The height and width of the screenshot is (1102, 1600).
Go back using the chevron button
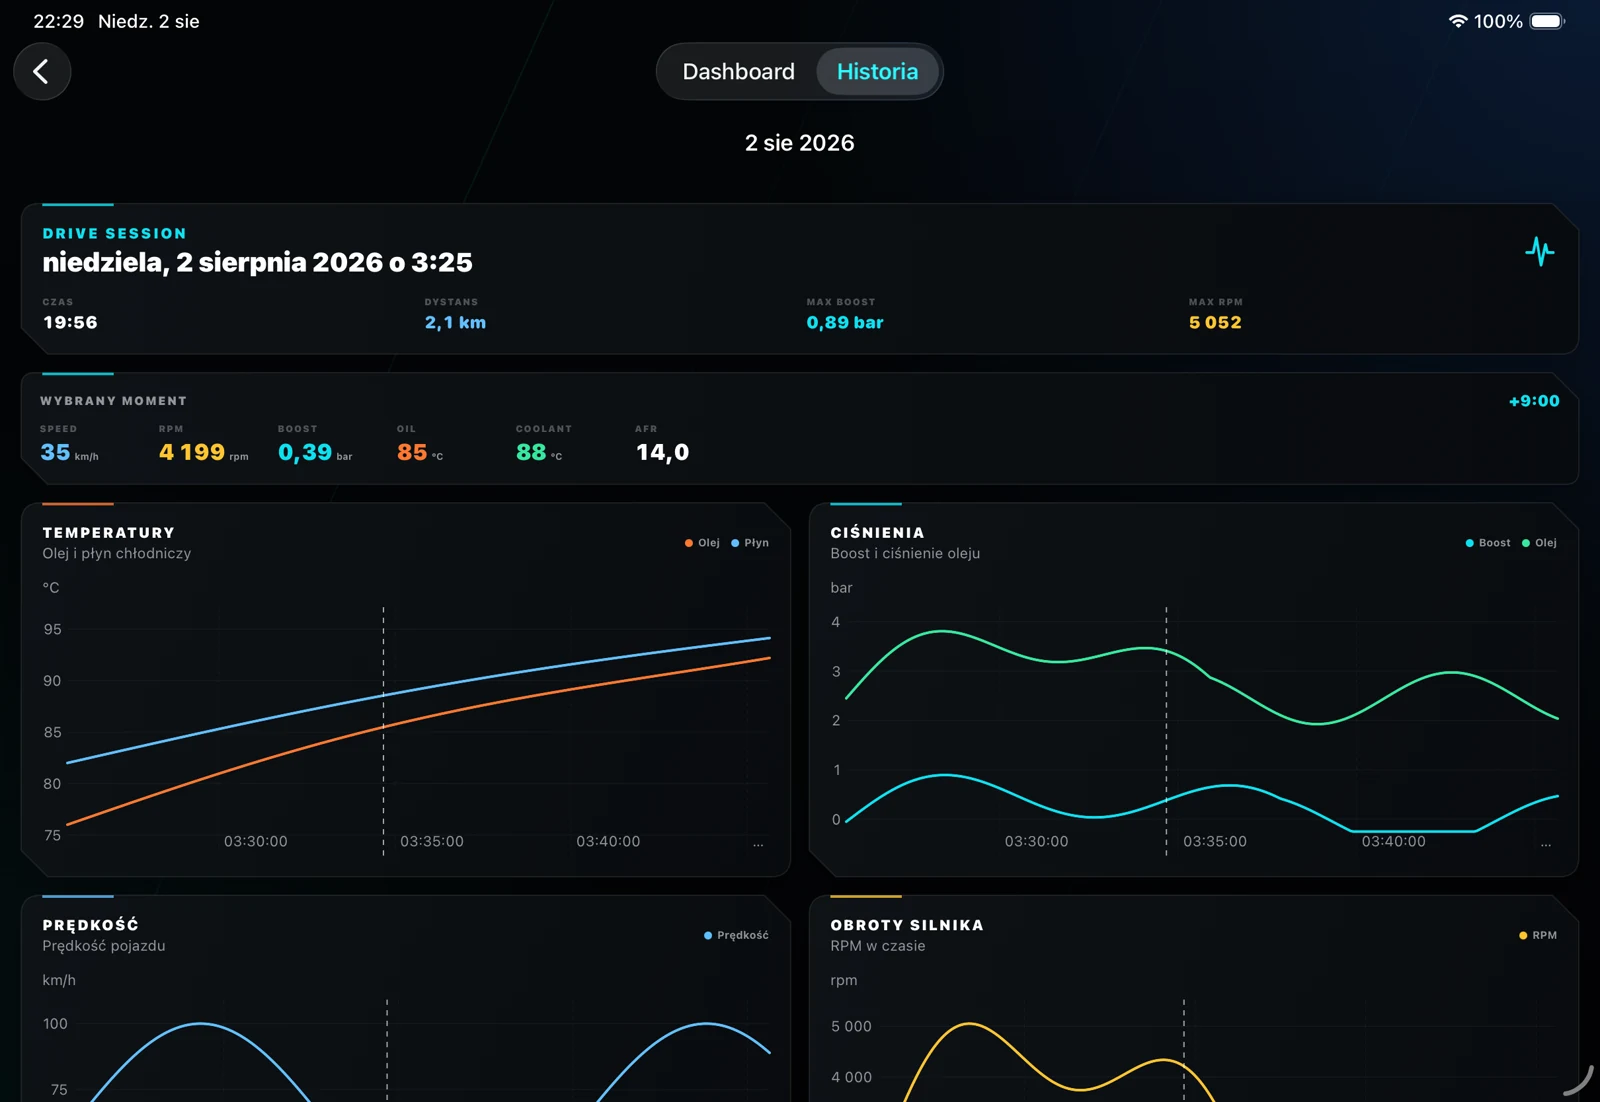[x=42, y=72]
